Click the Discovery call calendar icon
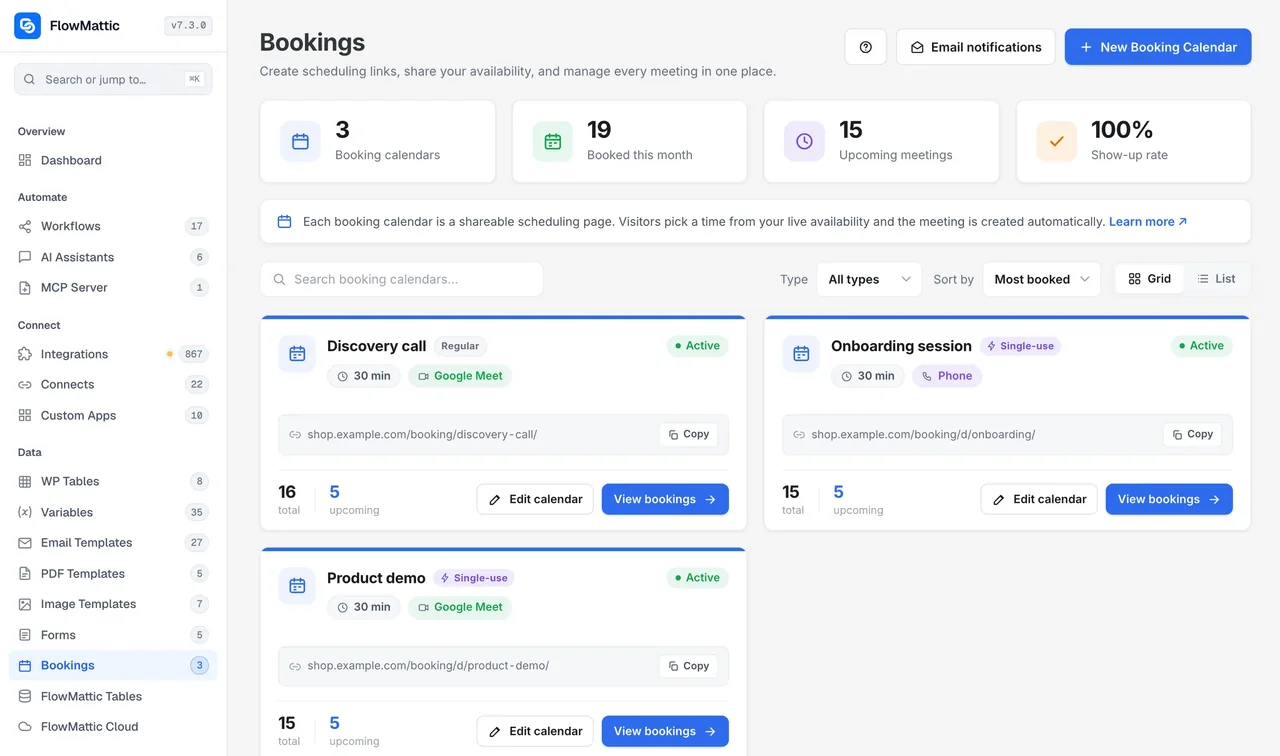The height and width of the screenshot is (756, 1280). point(297,354)
